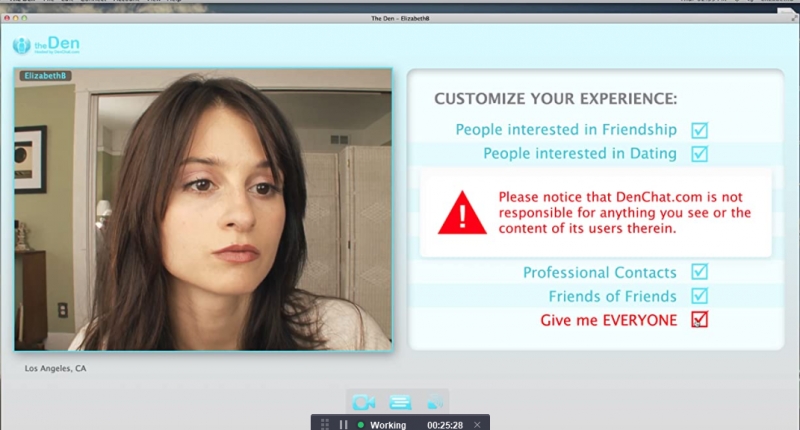
Task: Click the 00:25:28 elapsed time
Action: point(445,425)
